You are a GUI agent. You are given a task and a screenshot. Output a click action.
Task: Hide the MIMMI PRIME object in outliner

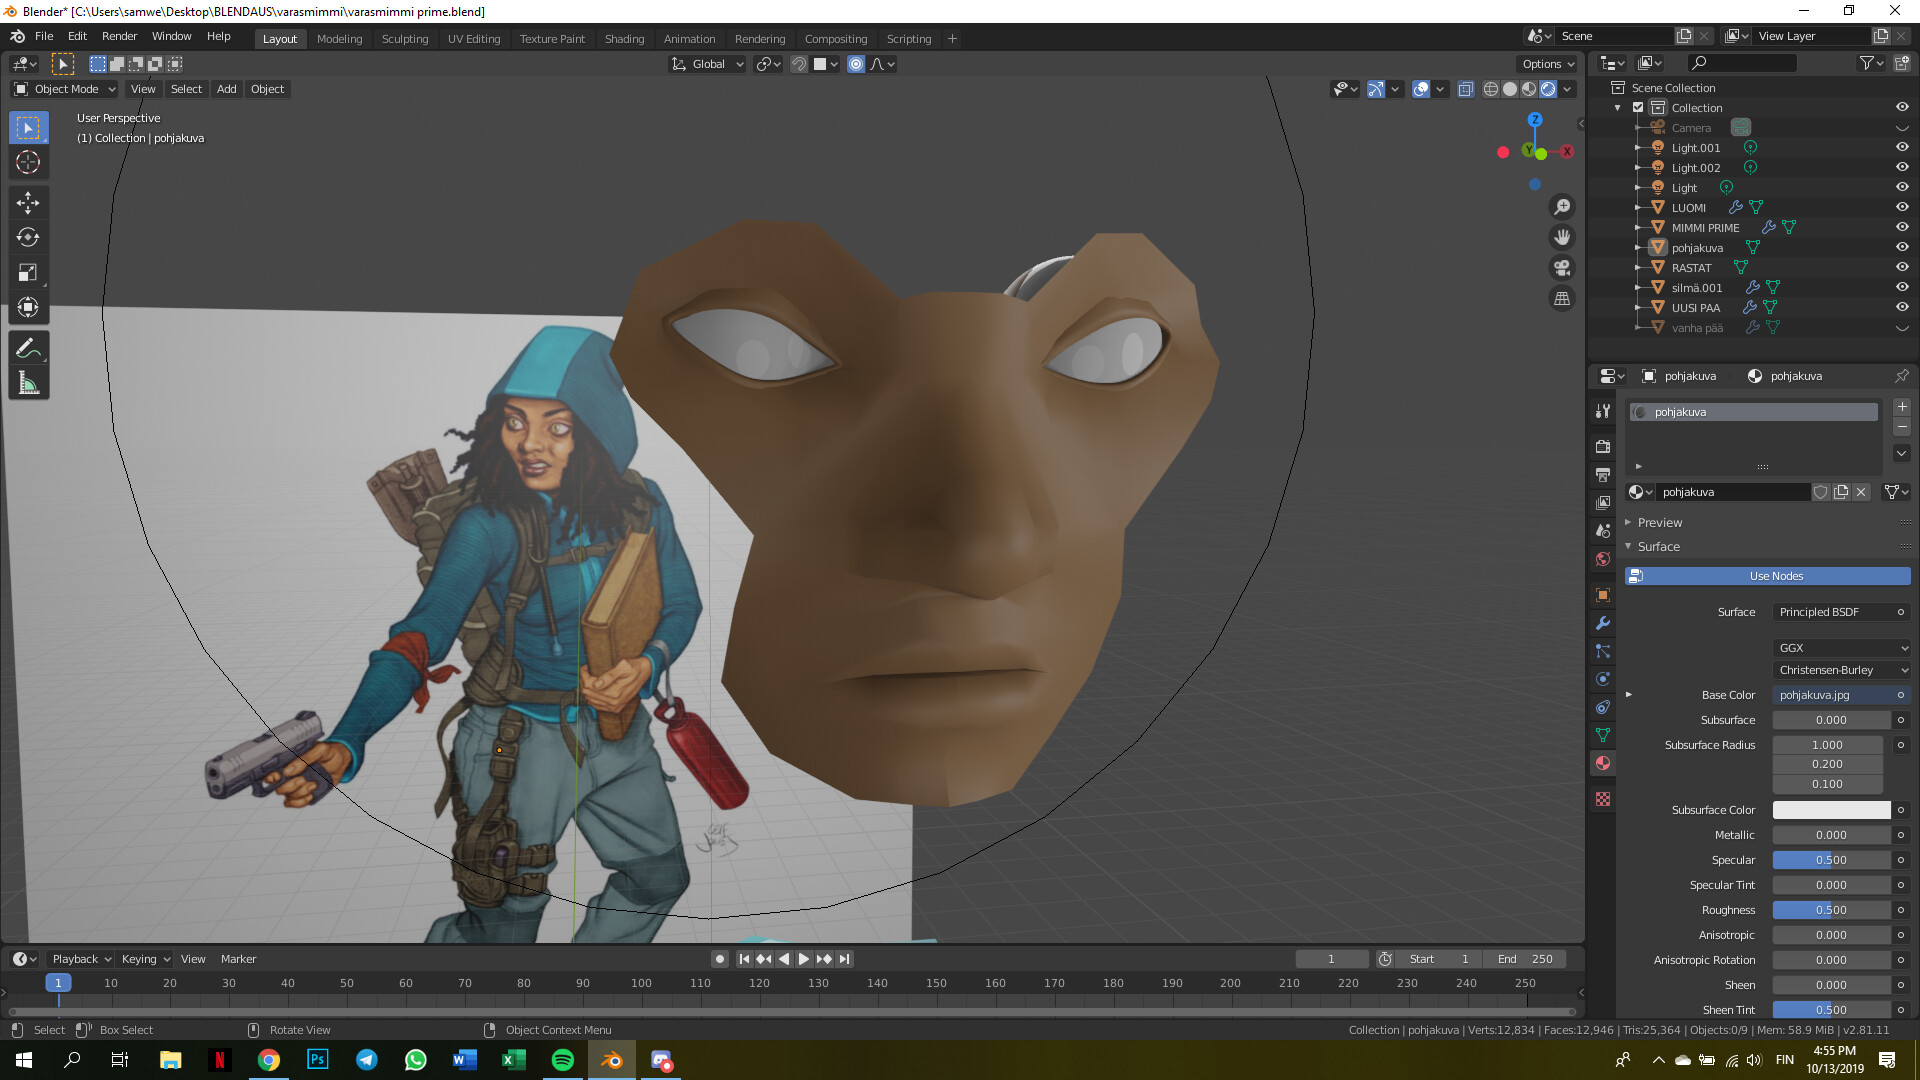click(1902, 227)
